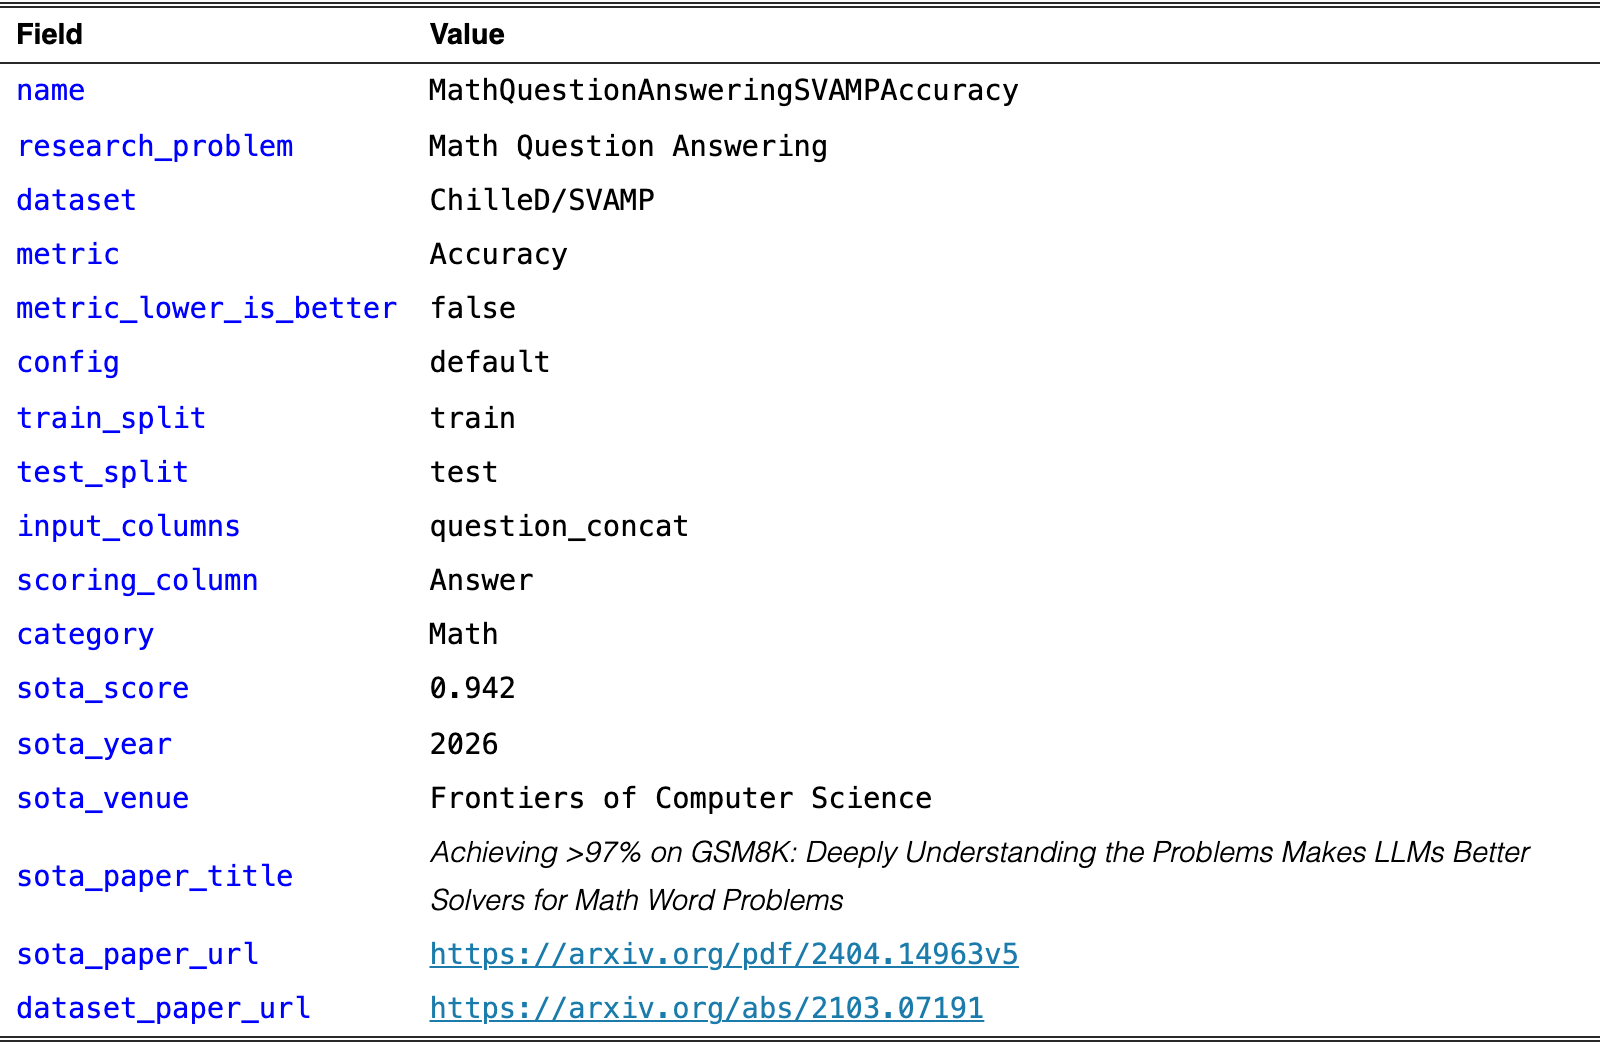The height and width of the screenshot is (1042, 1600).
Task: Click the value "question_concat"
Action: 559,526
